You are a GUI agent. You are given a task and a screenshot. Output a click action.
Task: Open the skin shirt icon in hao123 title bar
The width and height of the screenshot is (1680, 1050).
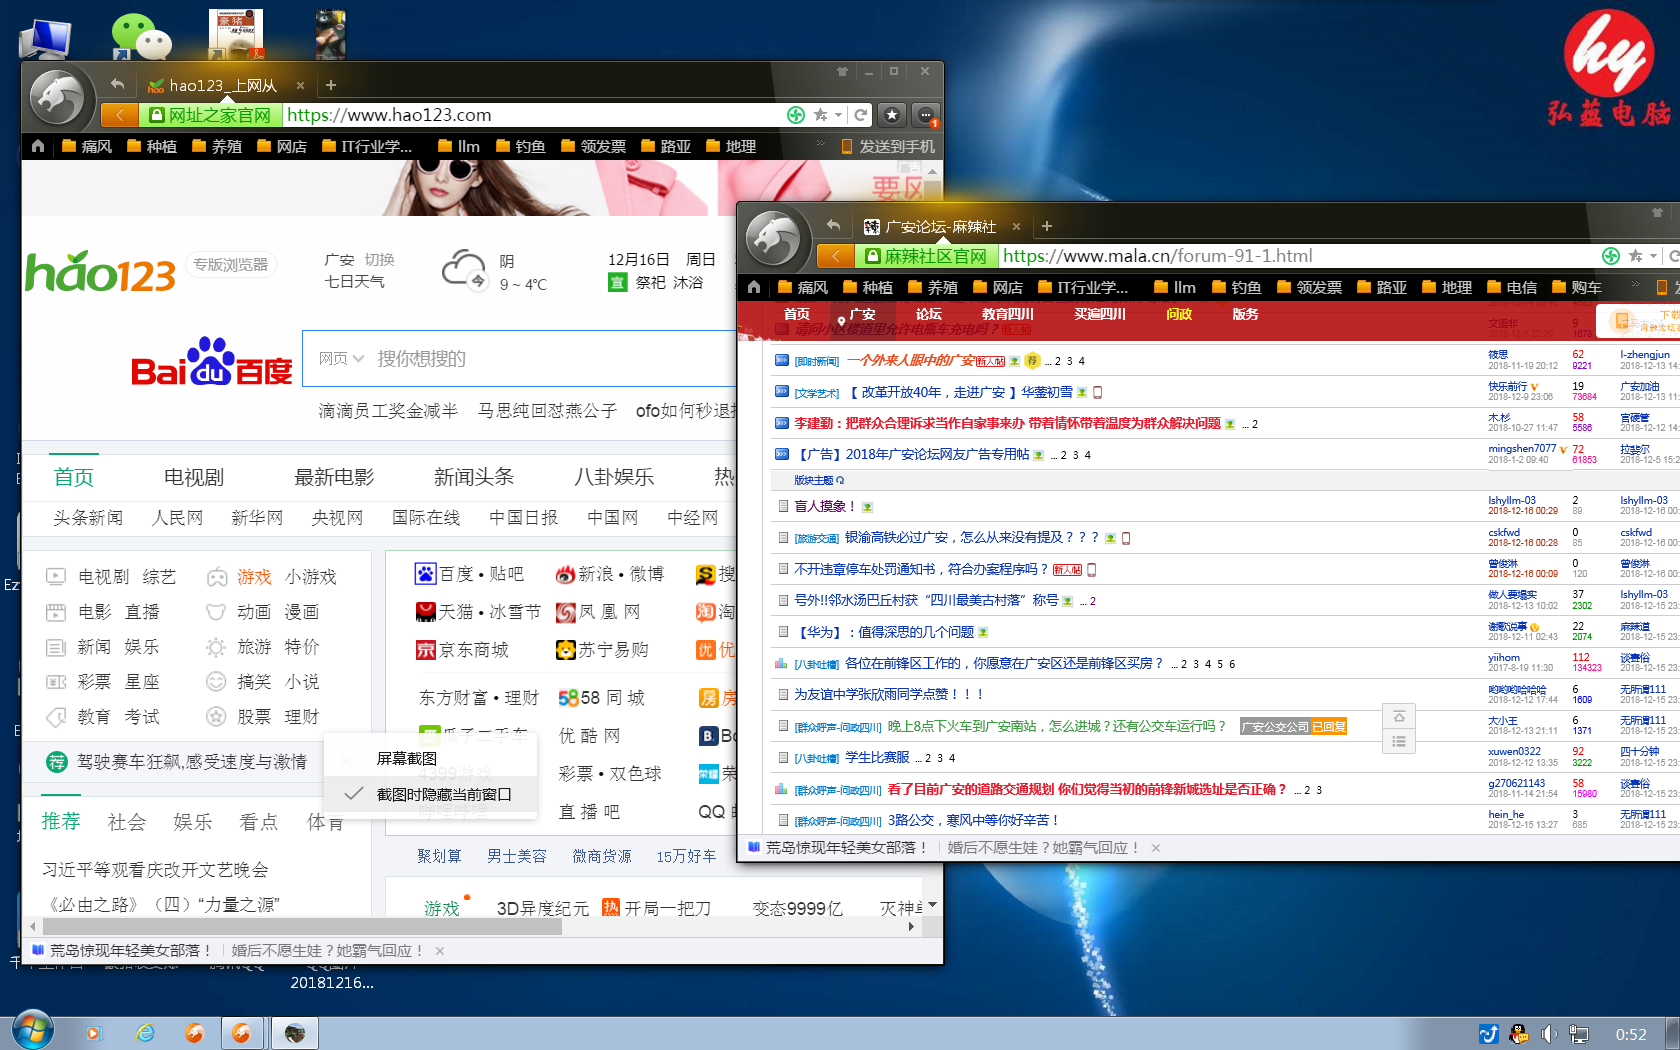[842, 72]
